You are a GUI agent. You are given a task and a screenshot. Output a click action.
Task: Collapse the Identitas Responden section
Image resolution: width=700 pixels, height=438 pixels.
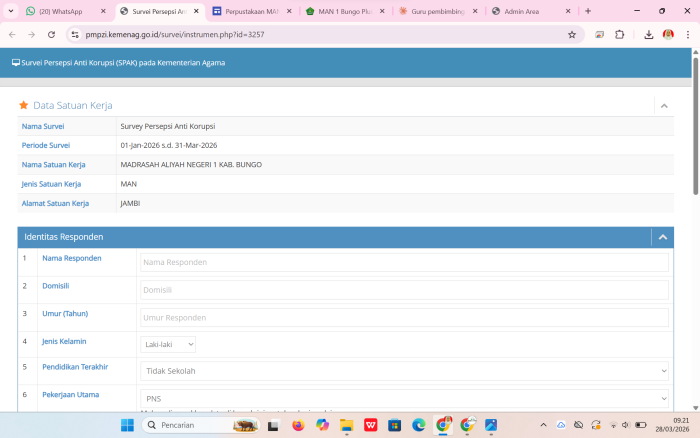click(x=662, y=237)
